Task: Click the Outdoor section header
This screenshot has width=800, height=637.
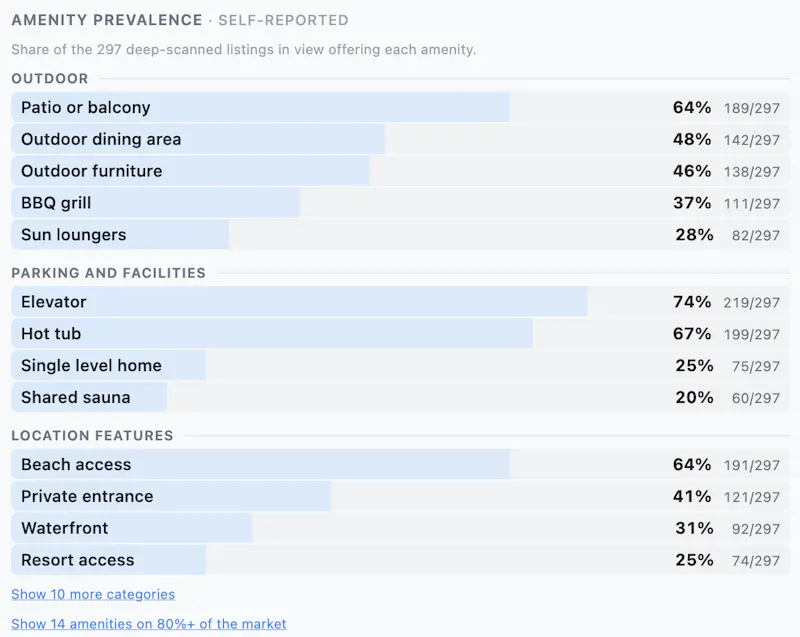Action: pos(50,79)
